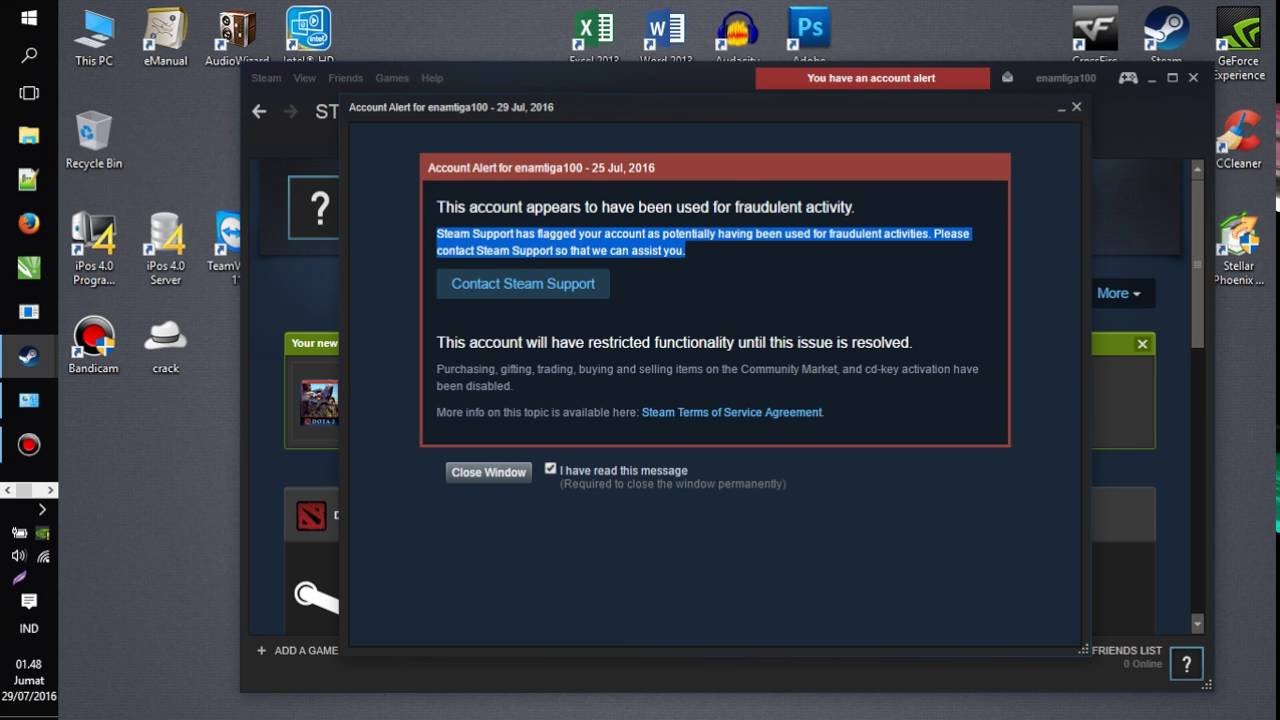1280x720 pixels.
Task: Open the Stellar Phoenix desktop shortcut
Action: 1238,249
